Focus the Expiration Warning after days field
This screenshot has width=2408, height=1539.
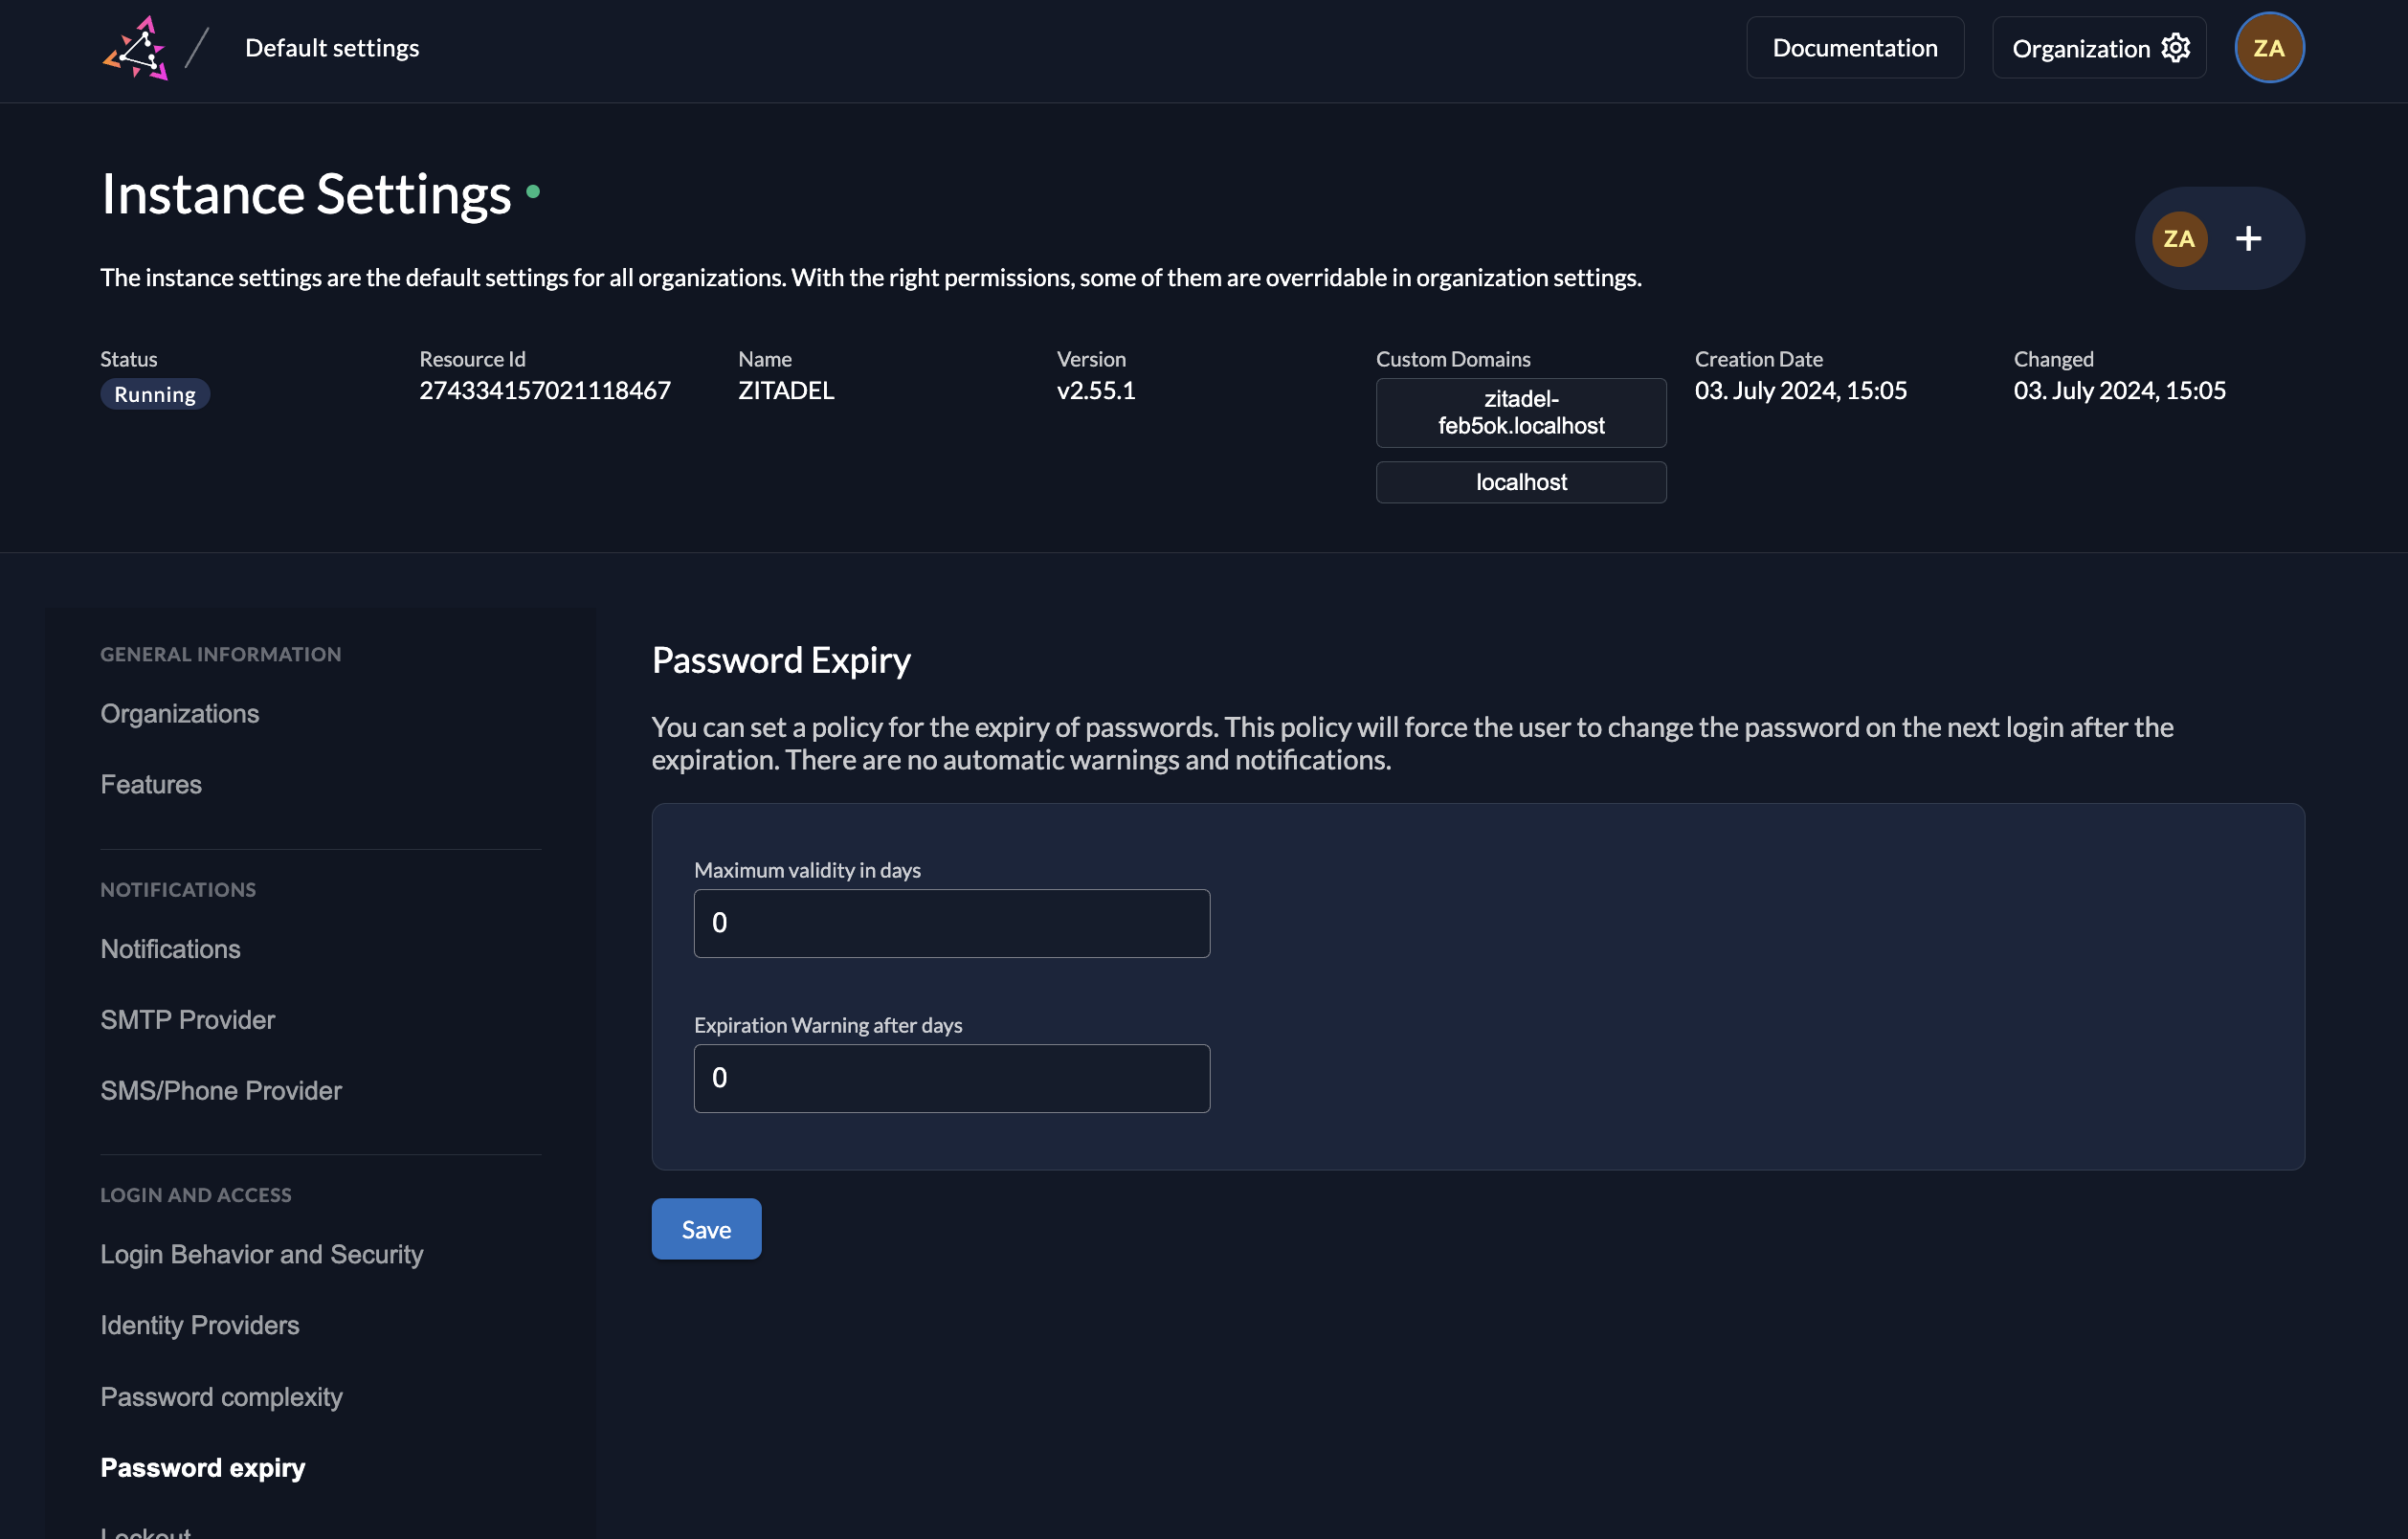tap(951, 1078)
